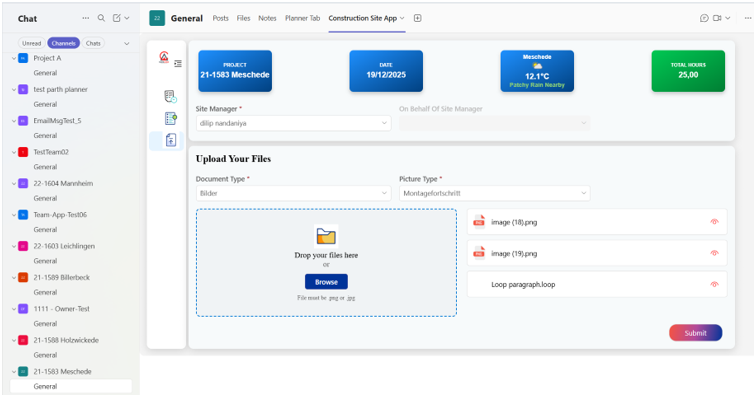Preview image (19).png with eye icon

click(x=714, y=253)
